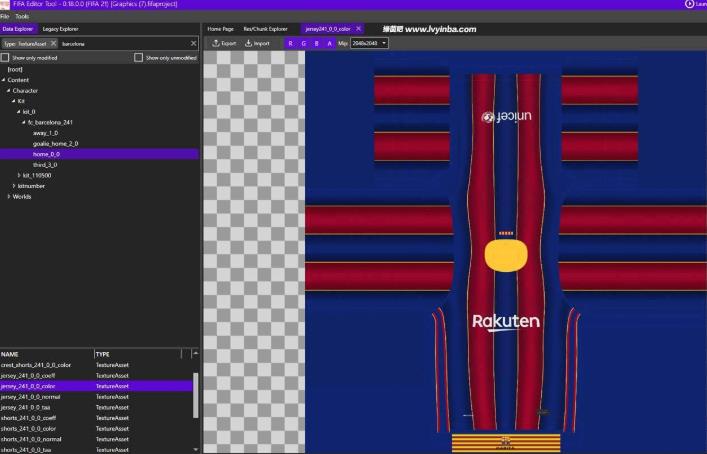Screen dimensions: 707x454
Task: Select the shorts_241_0_0_normal asset row
Action: (96, 439)
